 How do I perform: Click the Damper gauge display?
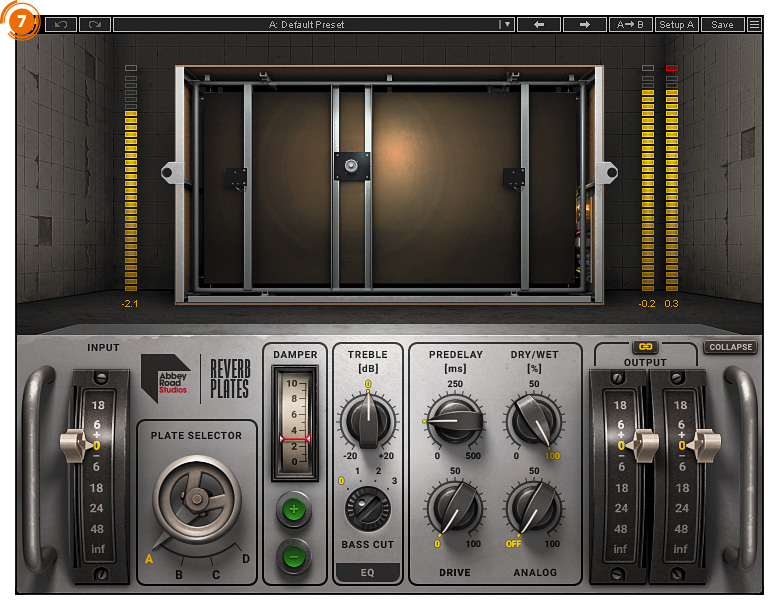point(295,424)
